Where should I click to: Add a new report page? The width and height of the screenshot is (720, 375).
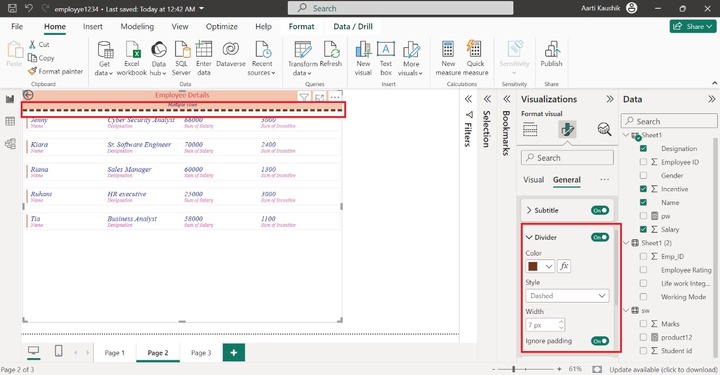coord(234,353)
